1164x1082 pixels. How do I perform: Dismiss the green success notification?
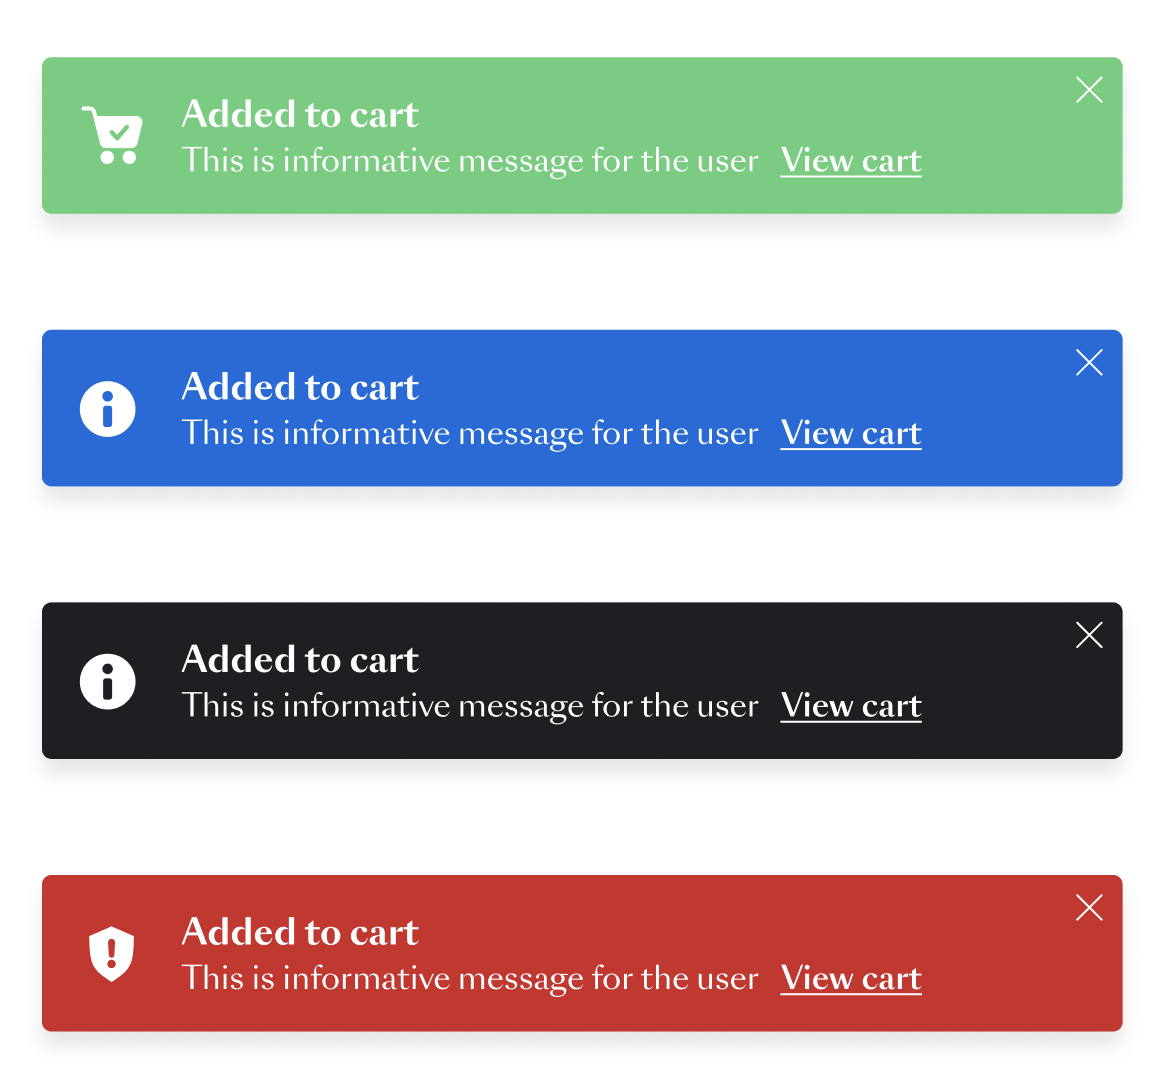pyautogui.click(x=1089, y=89)
